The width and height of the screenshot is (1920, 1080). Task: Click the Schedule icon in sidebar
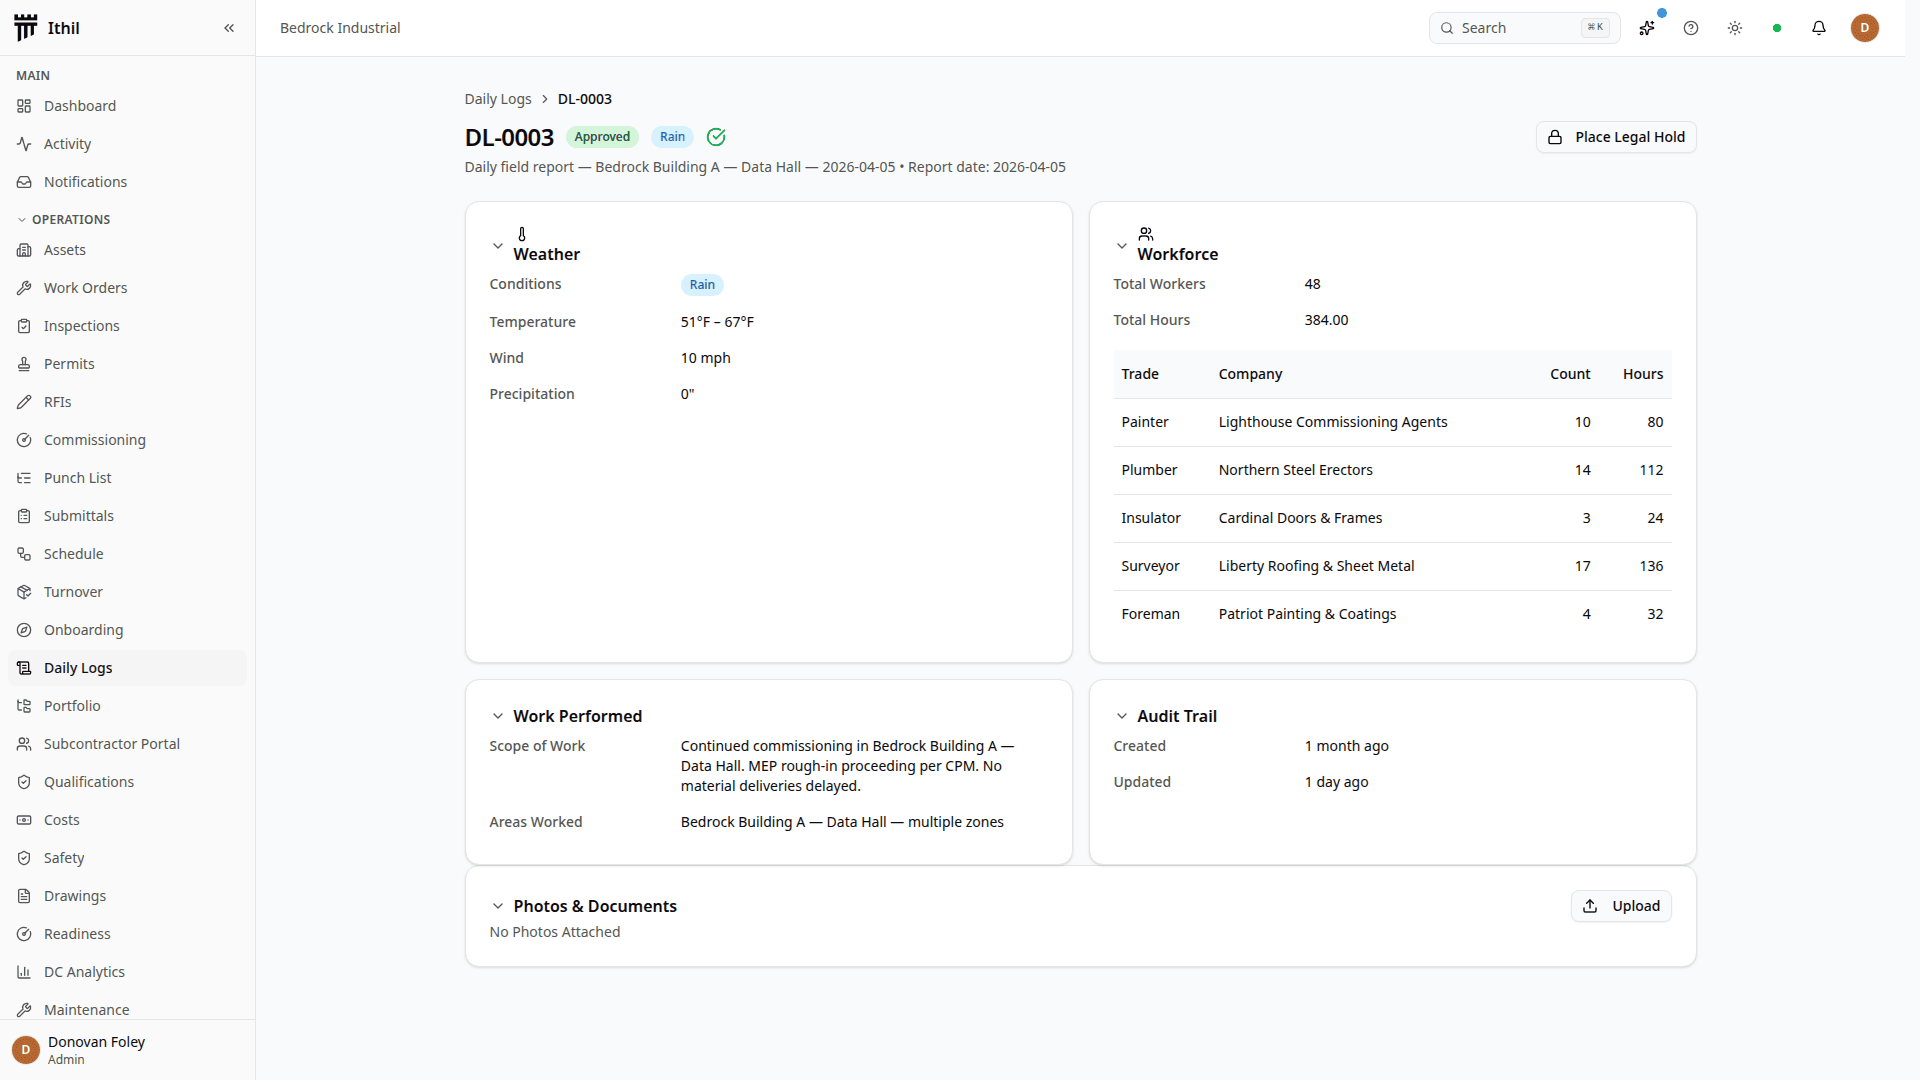pyautogui.click(x=24, y=554)
